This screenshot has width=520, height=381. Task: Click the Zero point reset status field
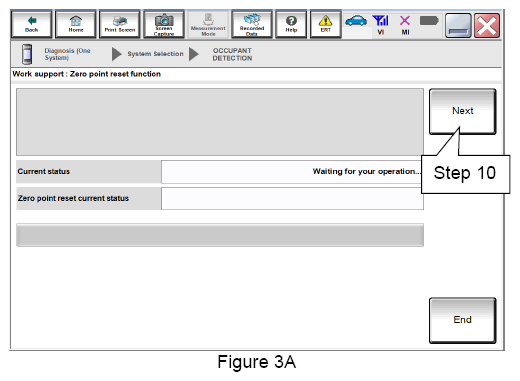pyautogui.click(x=292, y=198)
